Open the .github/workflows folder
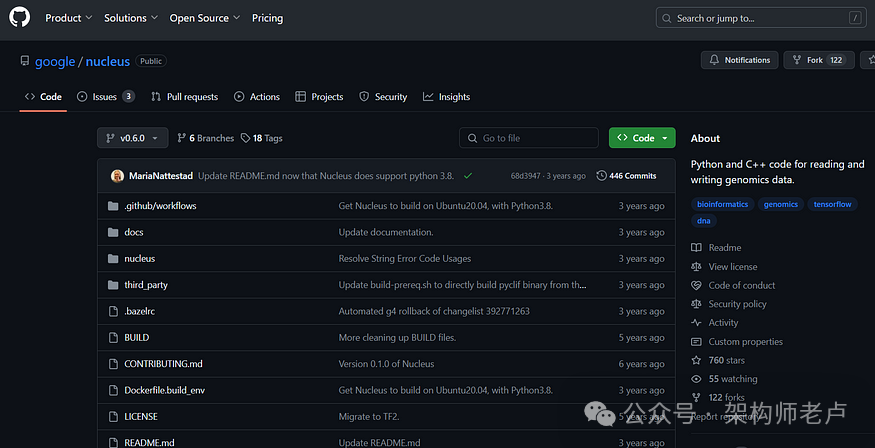This screenshot has height=448, width=875. coord(160,206)
